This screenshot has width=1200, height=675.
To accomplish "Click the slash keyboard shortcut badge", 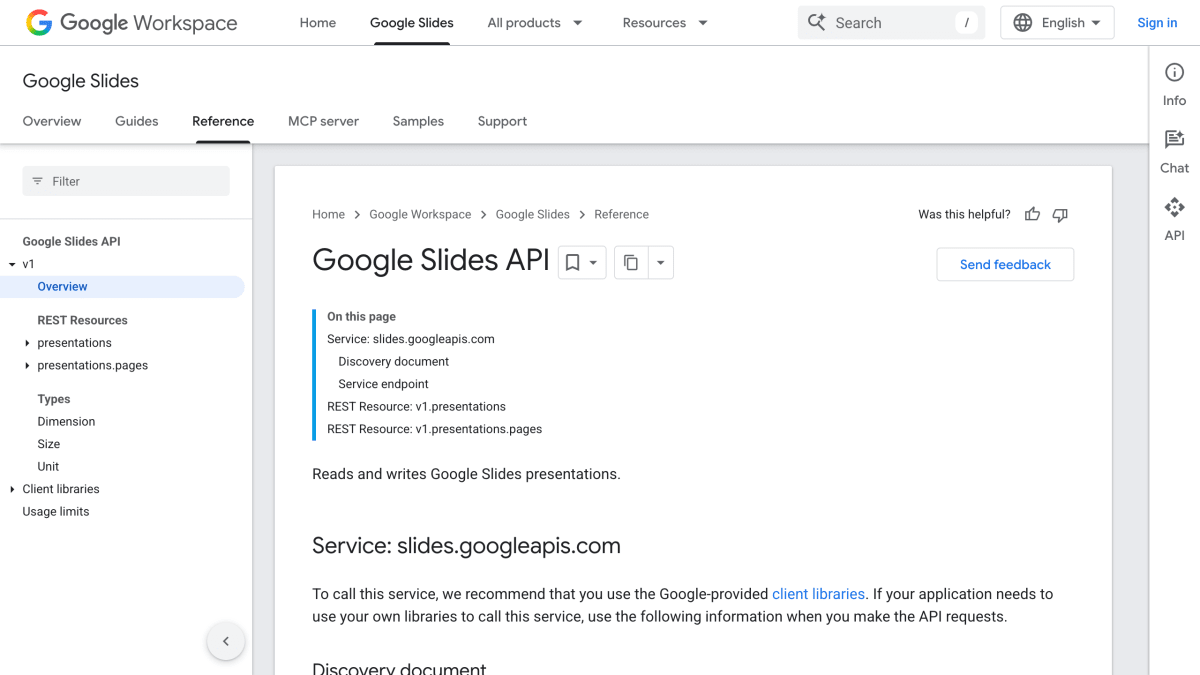I will (966, 23).
